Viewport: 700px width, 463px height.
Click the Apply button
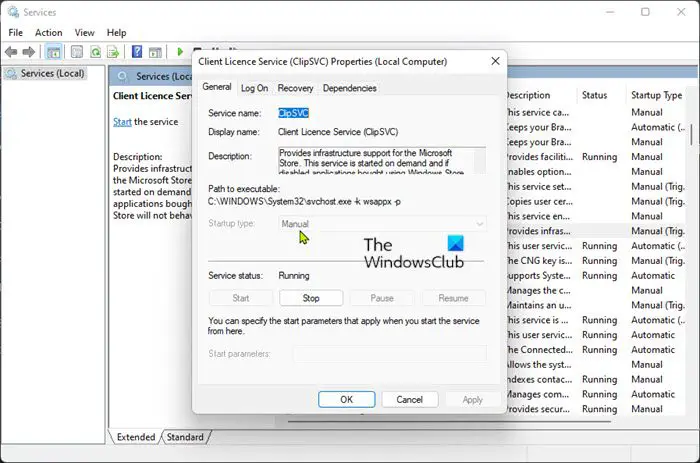[472, 400]
